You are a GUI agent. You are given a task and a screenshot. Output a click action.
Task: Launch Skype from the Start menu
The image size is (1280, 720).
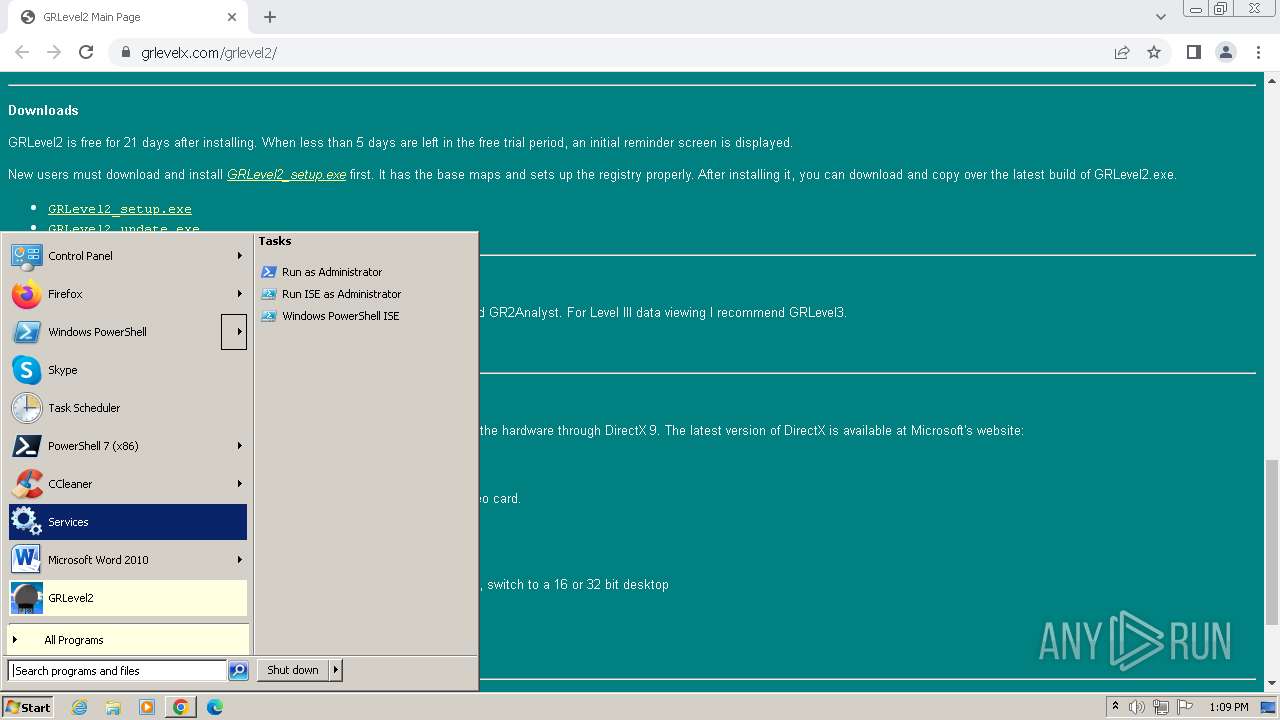pyautogui.click(x=127, y=370)
